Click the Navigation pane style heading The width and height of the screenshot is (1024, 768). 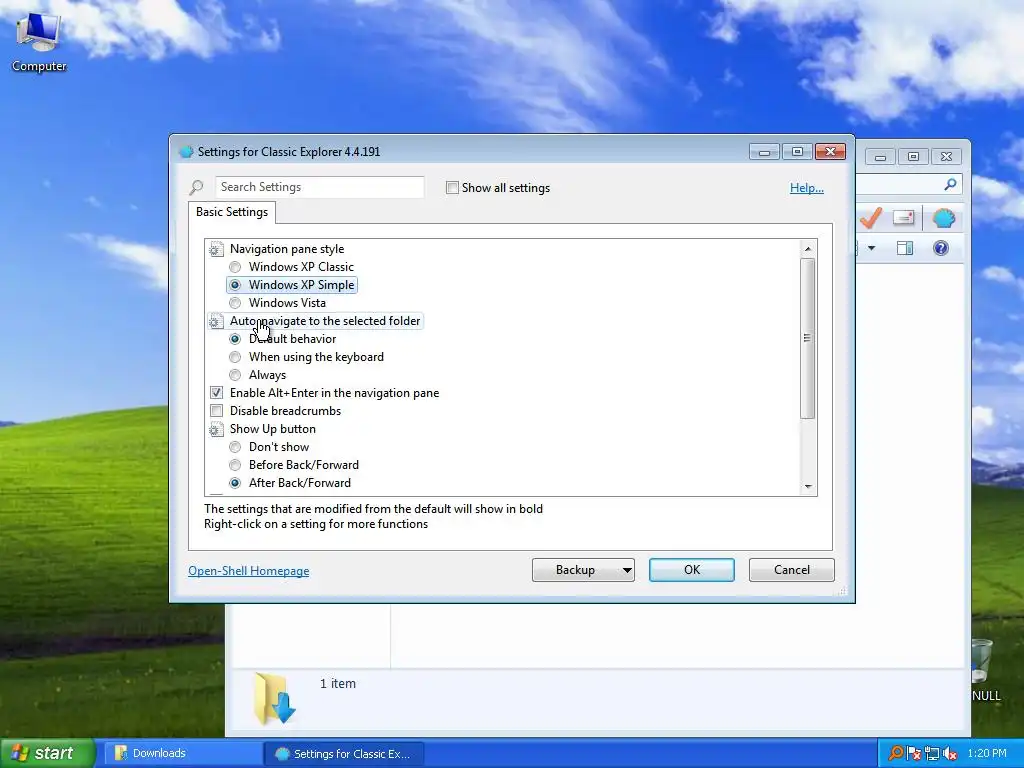pyautogui.click(x=287, y=249)
